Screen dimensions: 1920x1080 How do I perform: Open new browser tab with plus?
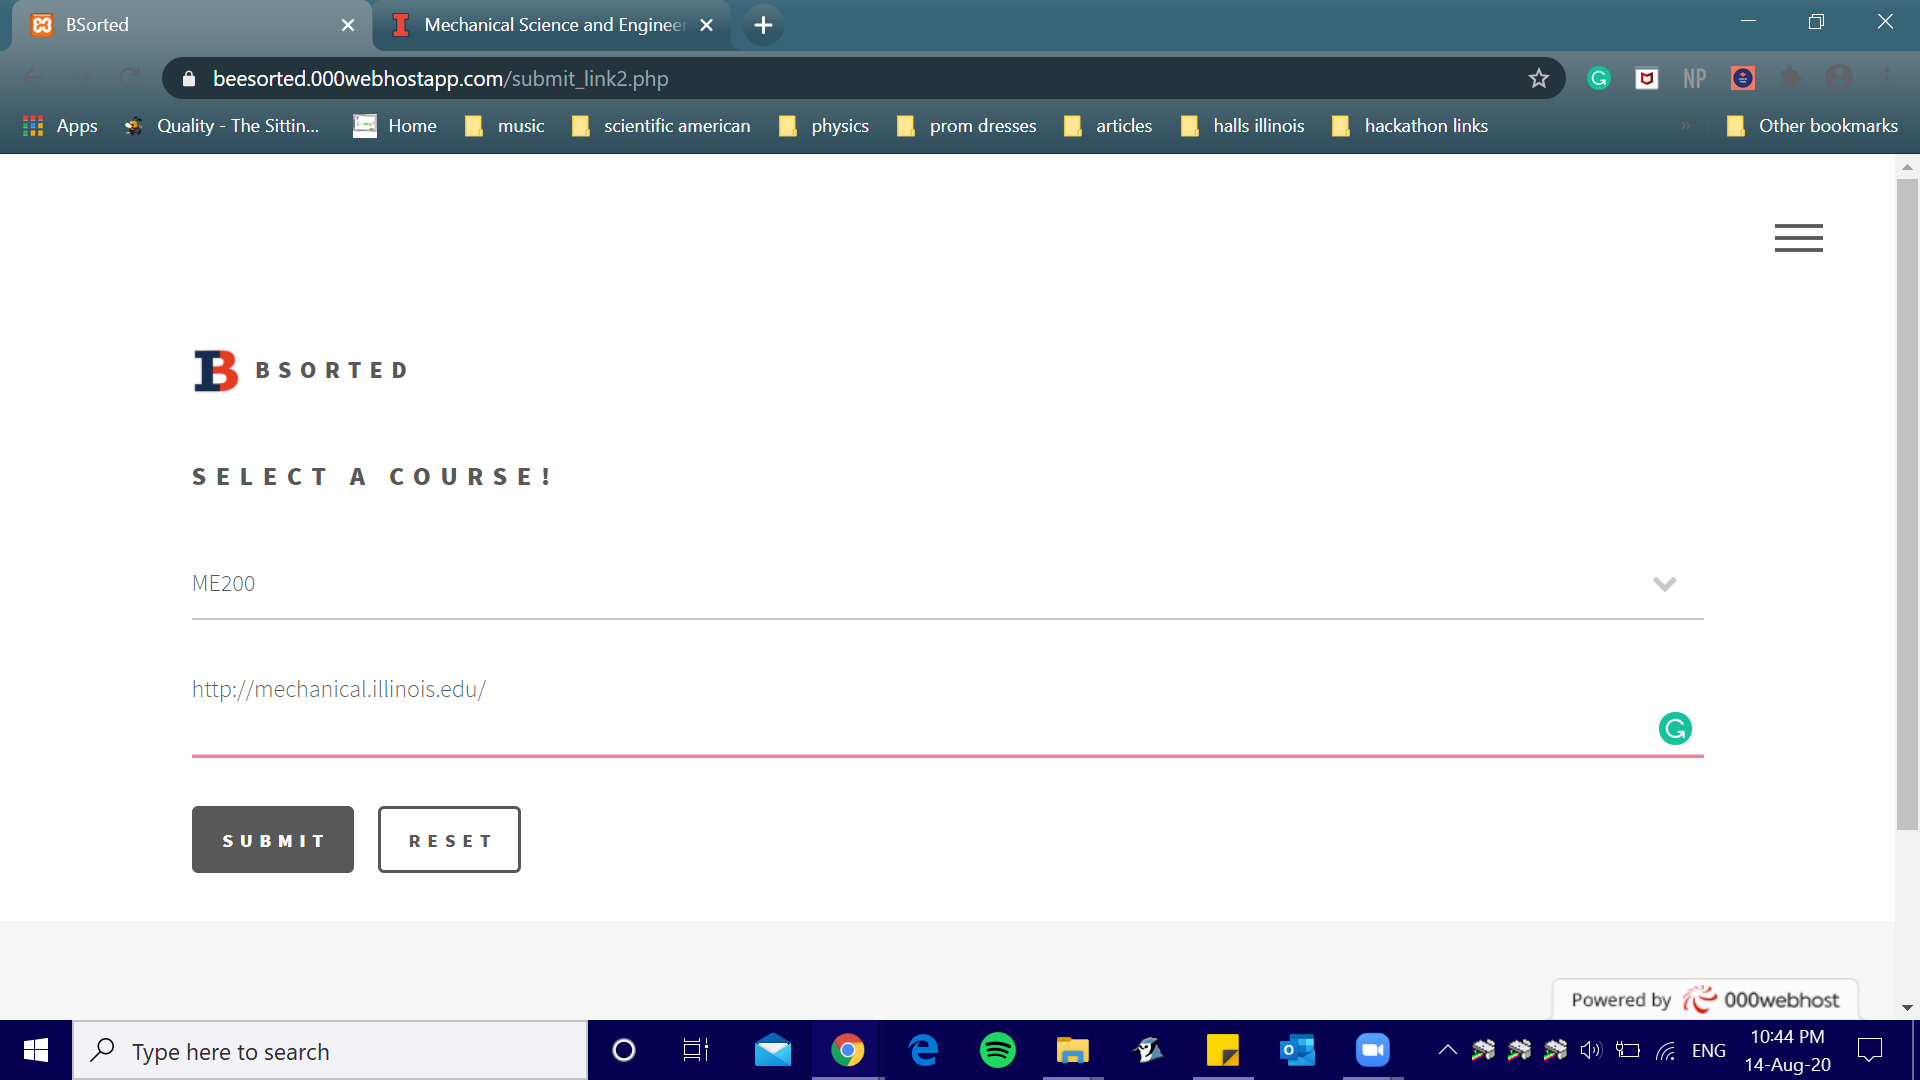point(763,25)
